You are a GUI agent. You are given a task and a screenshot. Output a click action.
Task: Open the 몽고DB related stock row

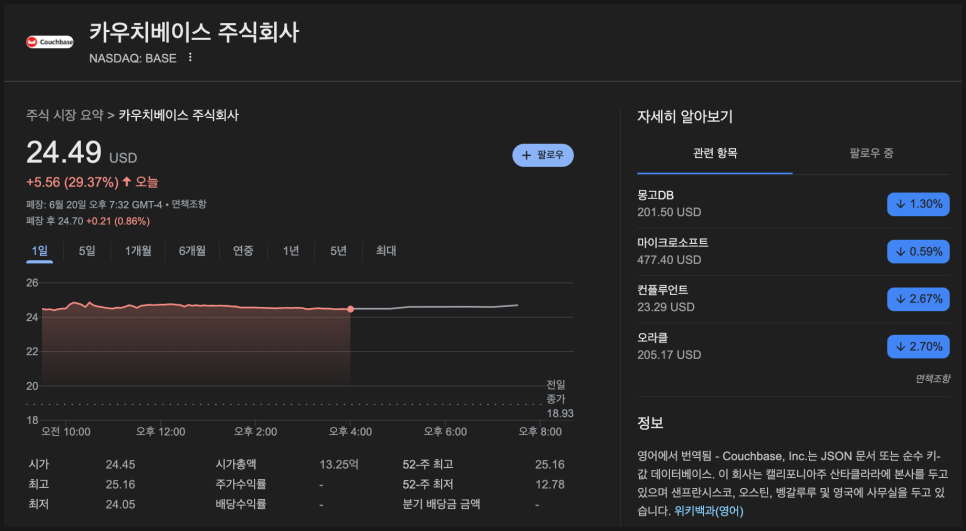pos(793,204)
